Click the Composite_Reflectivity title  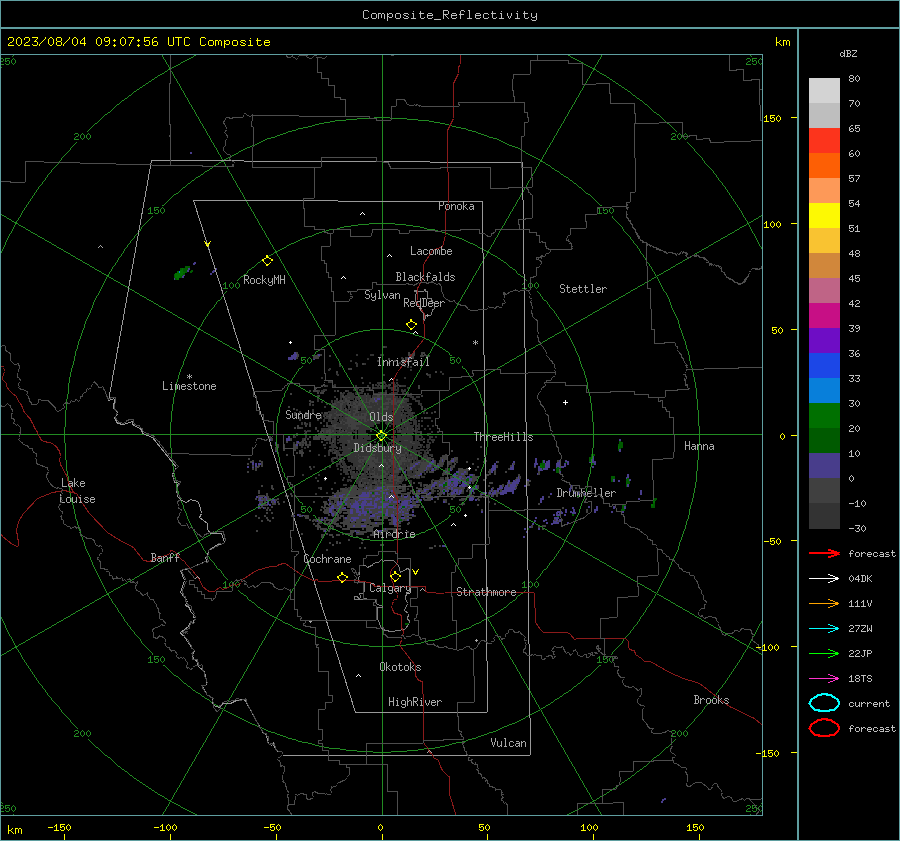450,15
